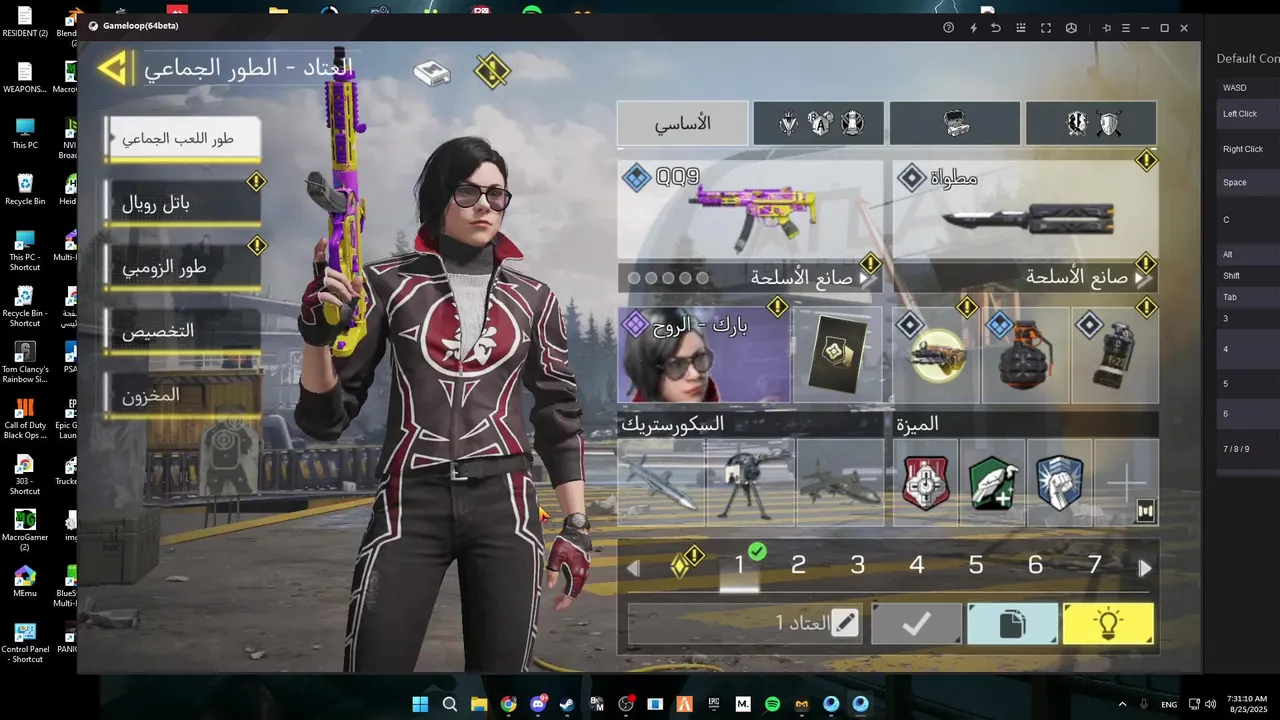The height and width of the screenshot is (720, 1280).
Task: Select the green perk icon under الميزة
Action: click(x=992, y=482)
